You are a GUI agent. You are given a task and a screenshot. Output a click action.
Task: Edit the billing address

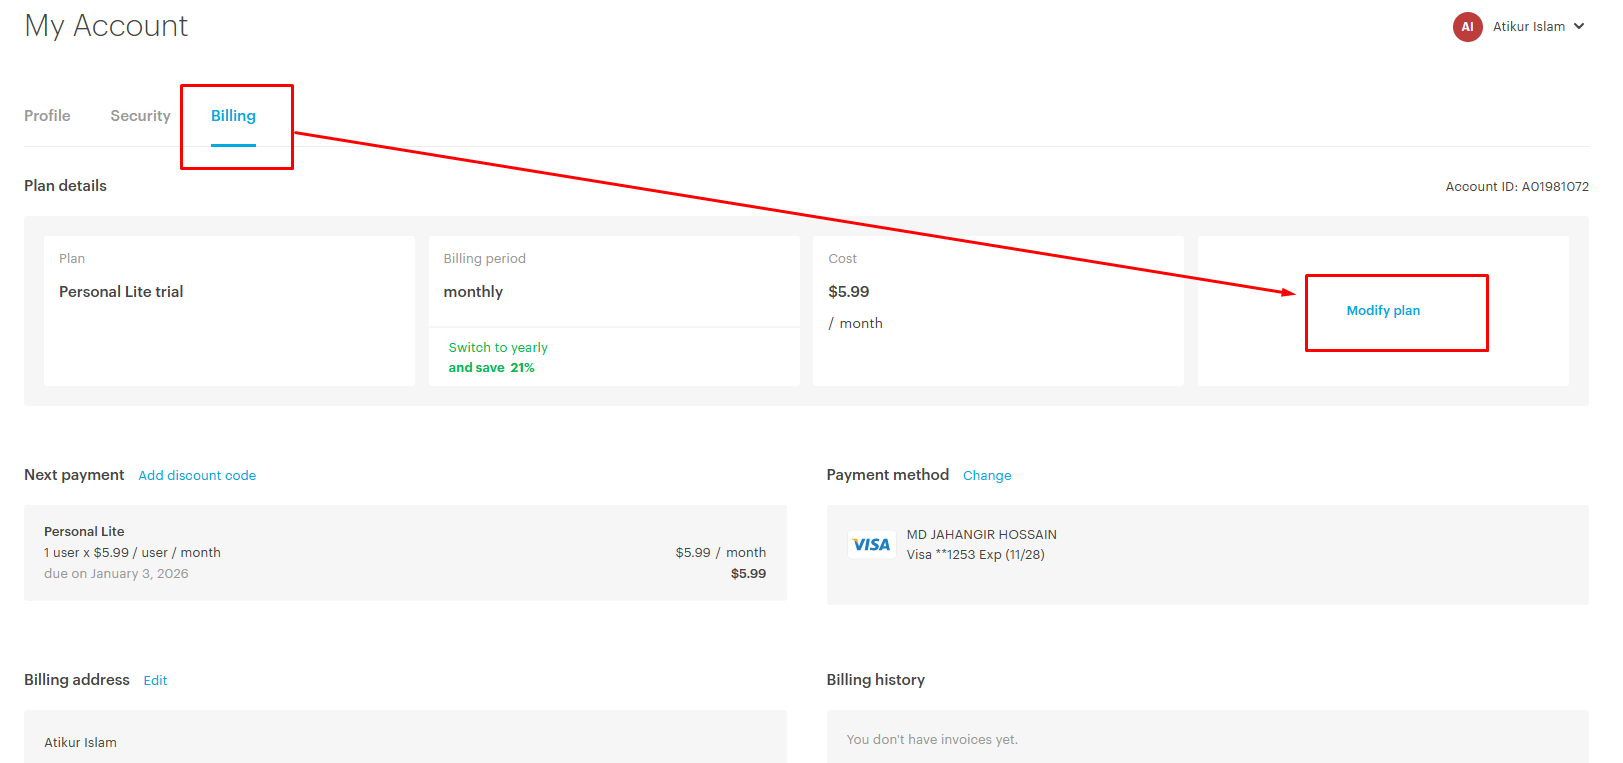click(x=155, y=681)
